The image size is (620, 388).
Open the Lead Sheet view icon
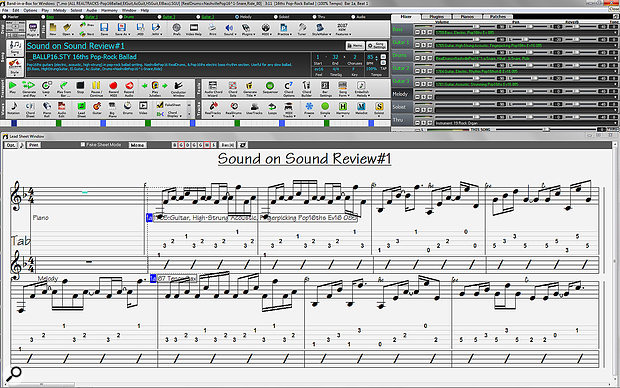pyautogui.click(x=81, y=109)
